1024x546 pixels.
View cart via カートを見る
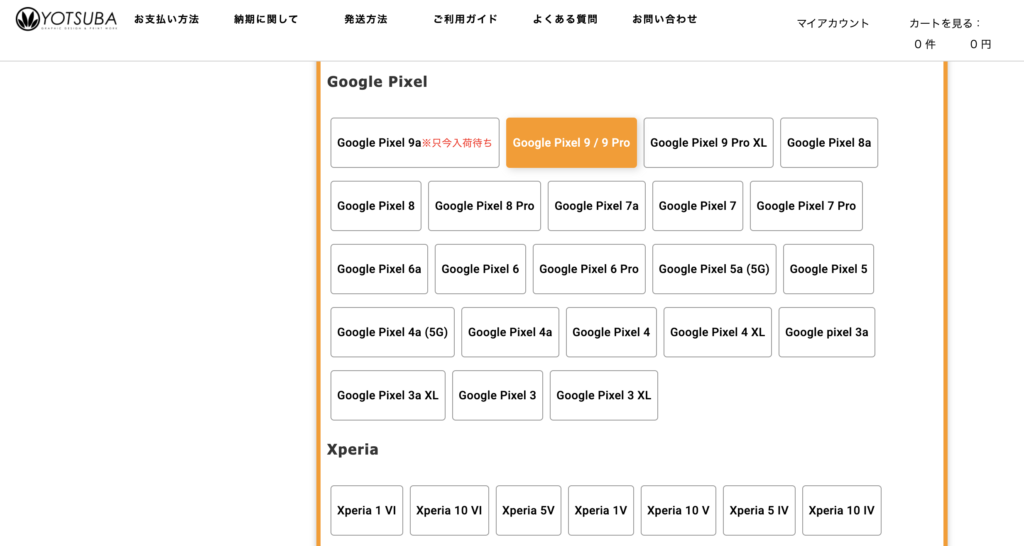(x=945, y=24)
